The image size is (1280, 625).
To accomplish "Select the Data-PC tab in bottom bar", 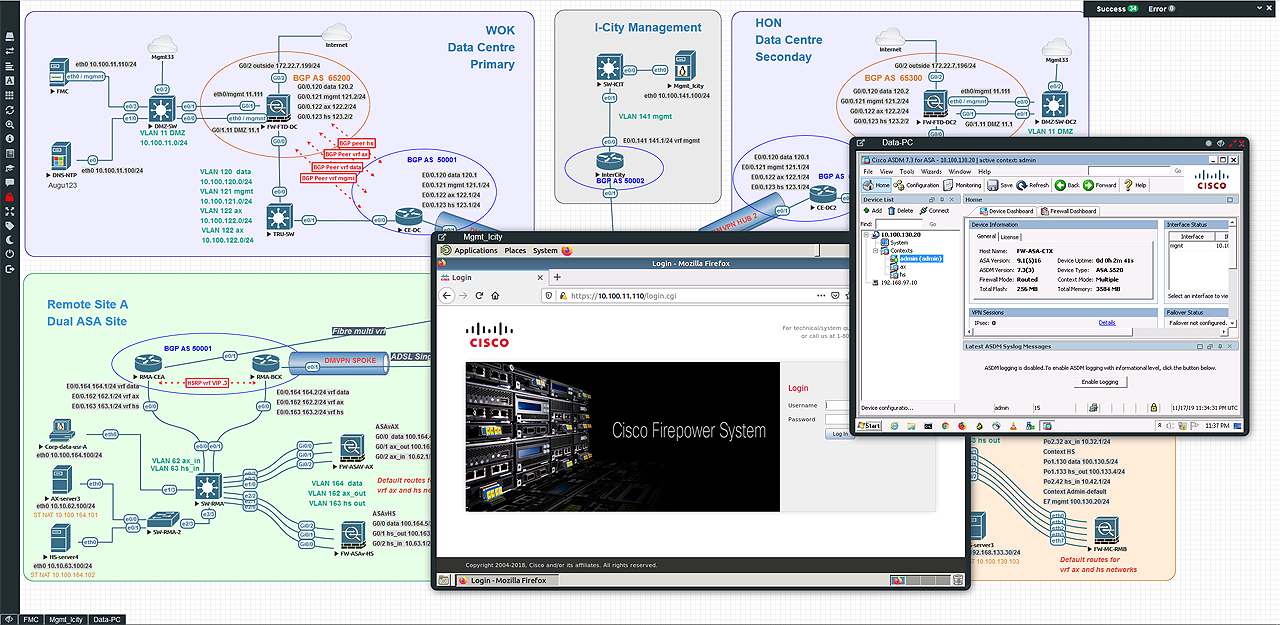I will (107, 619).
